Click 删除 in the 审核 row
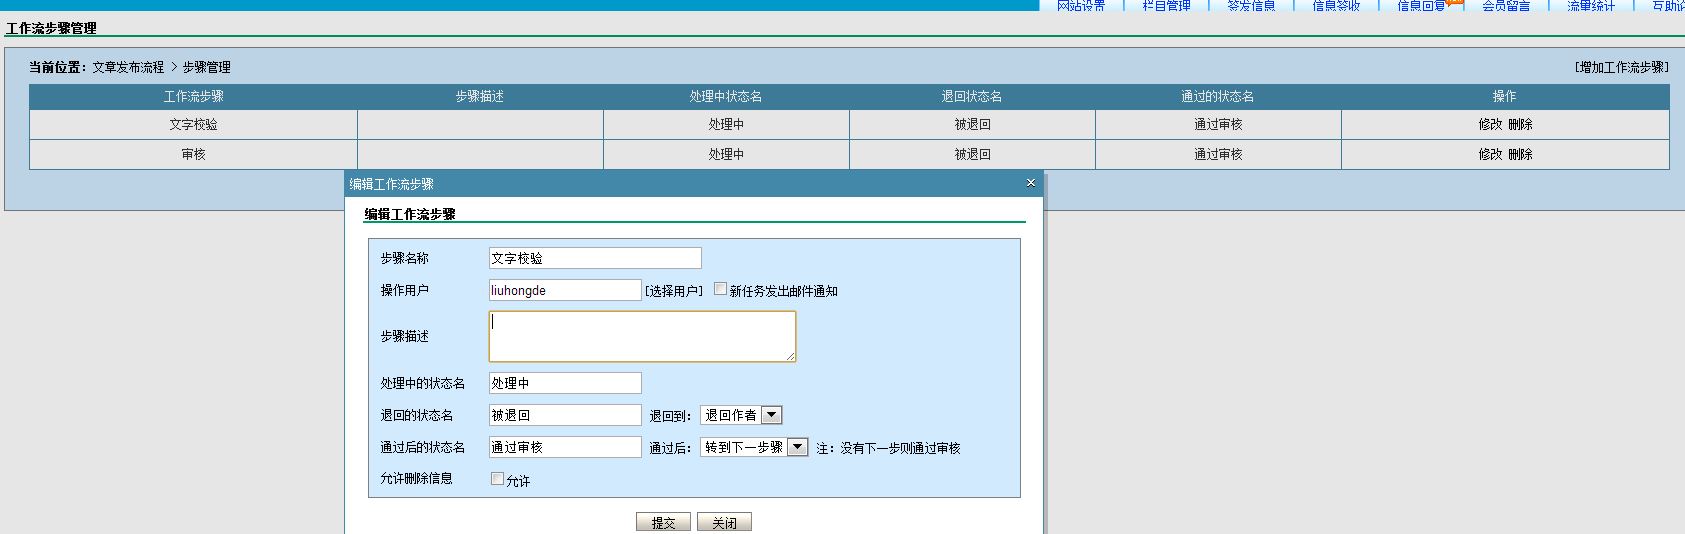Viewport: 1685px width, 534px height. pos(1520,155)
